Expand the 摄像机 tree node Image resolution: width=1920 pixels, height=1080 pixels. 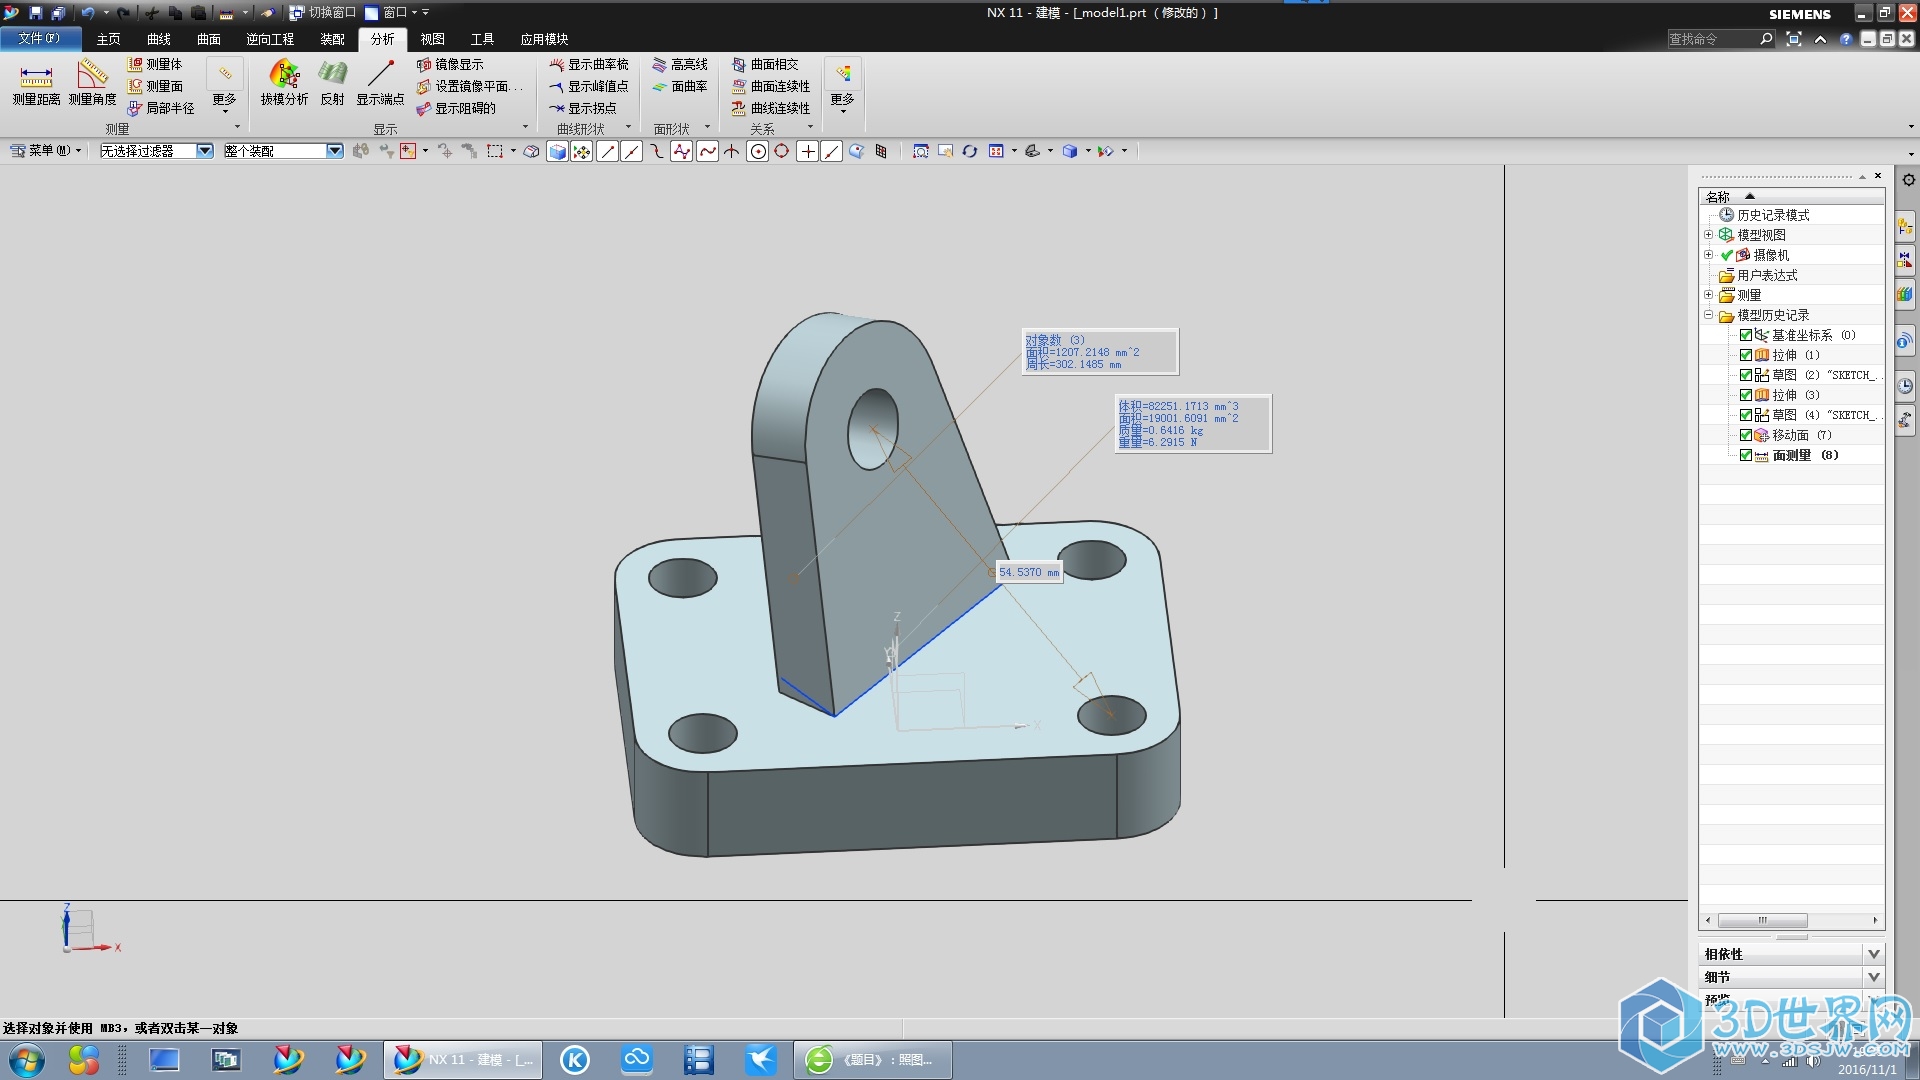tap(1709, 255)
